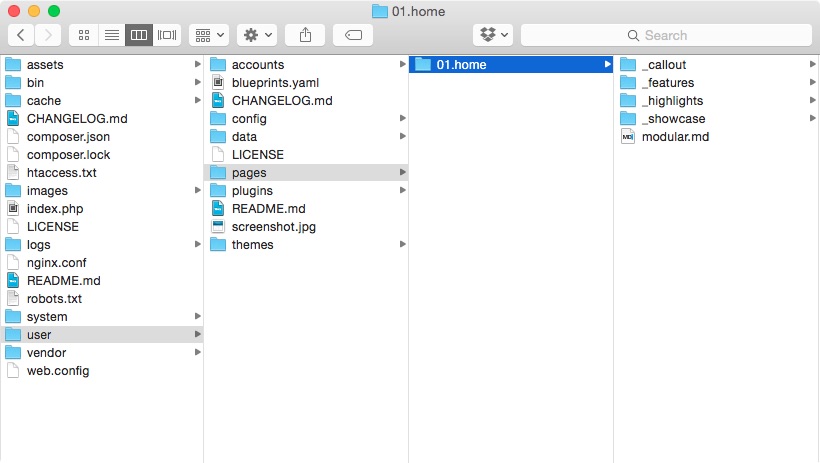Image resolution: width=820 pixels, height=463 pixels.
Task: Switch to Cover Flow view
Action: (167, 35)
